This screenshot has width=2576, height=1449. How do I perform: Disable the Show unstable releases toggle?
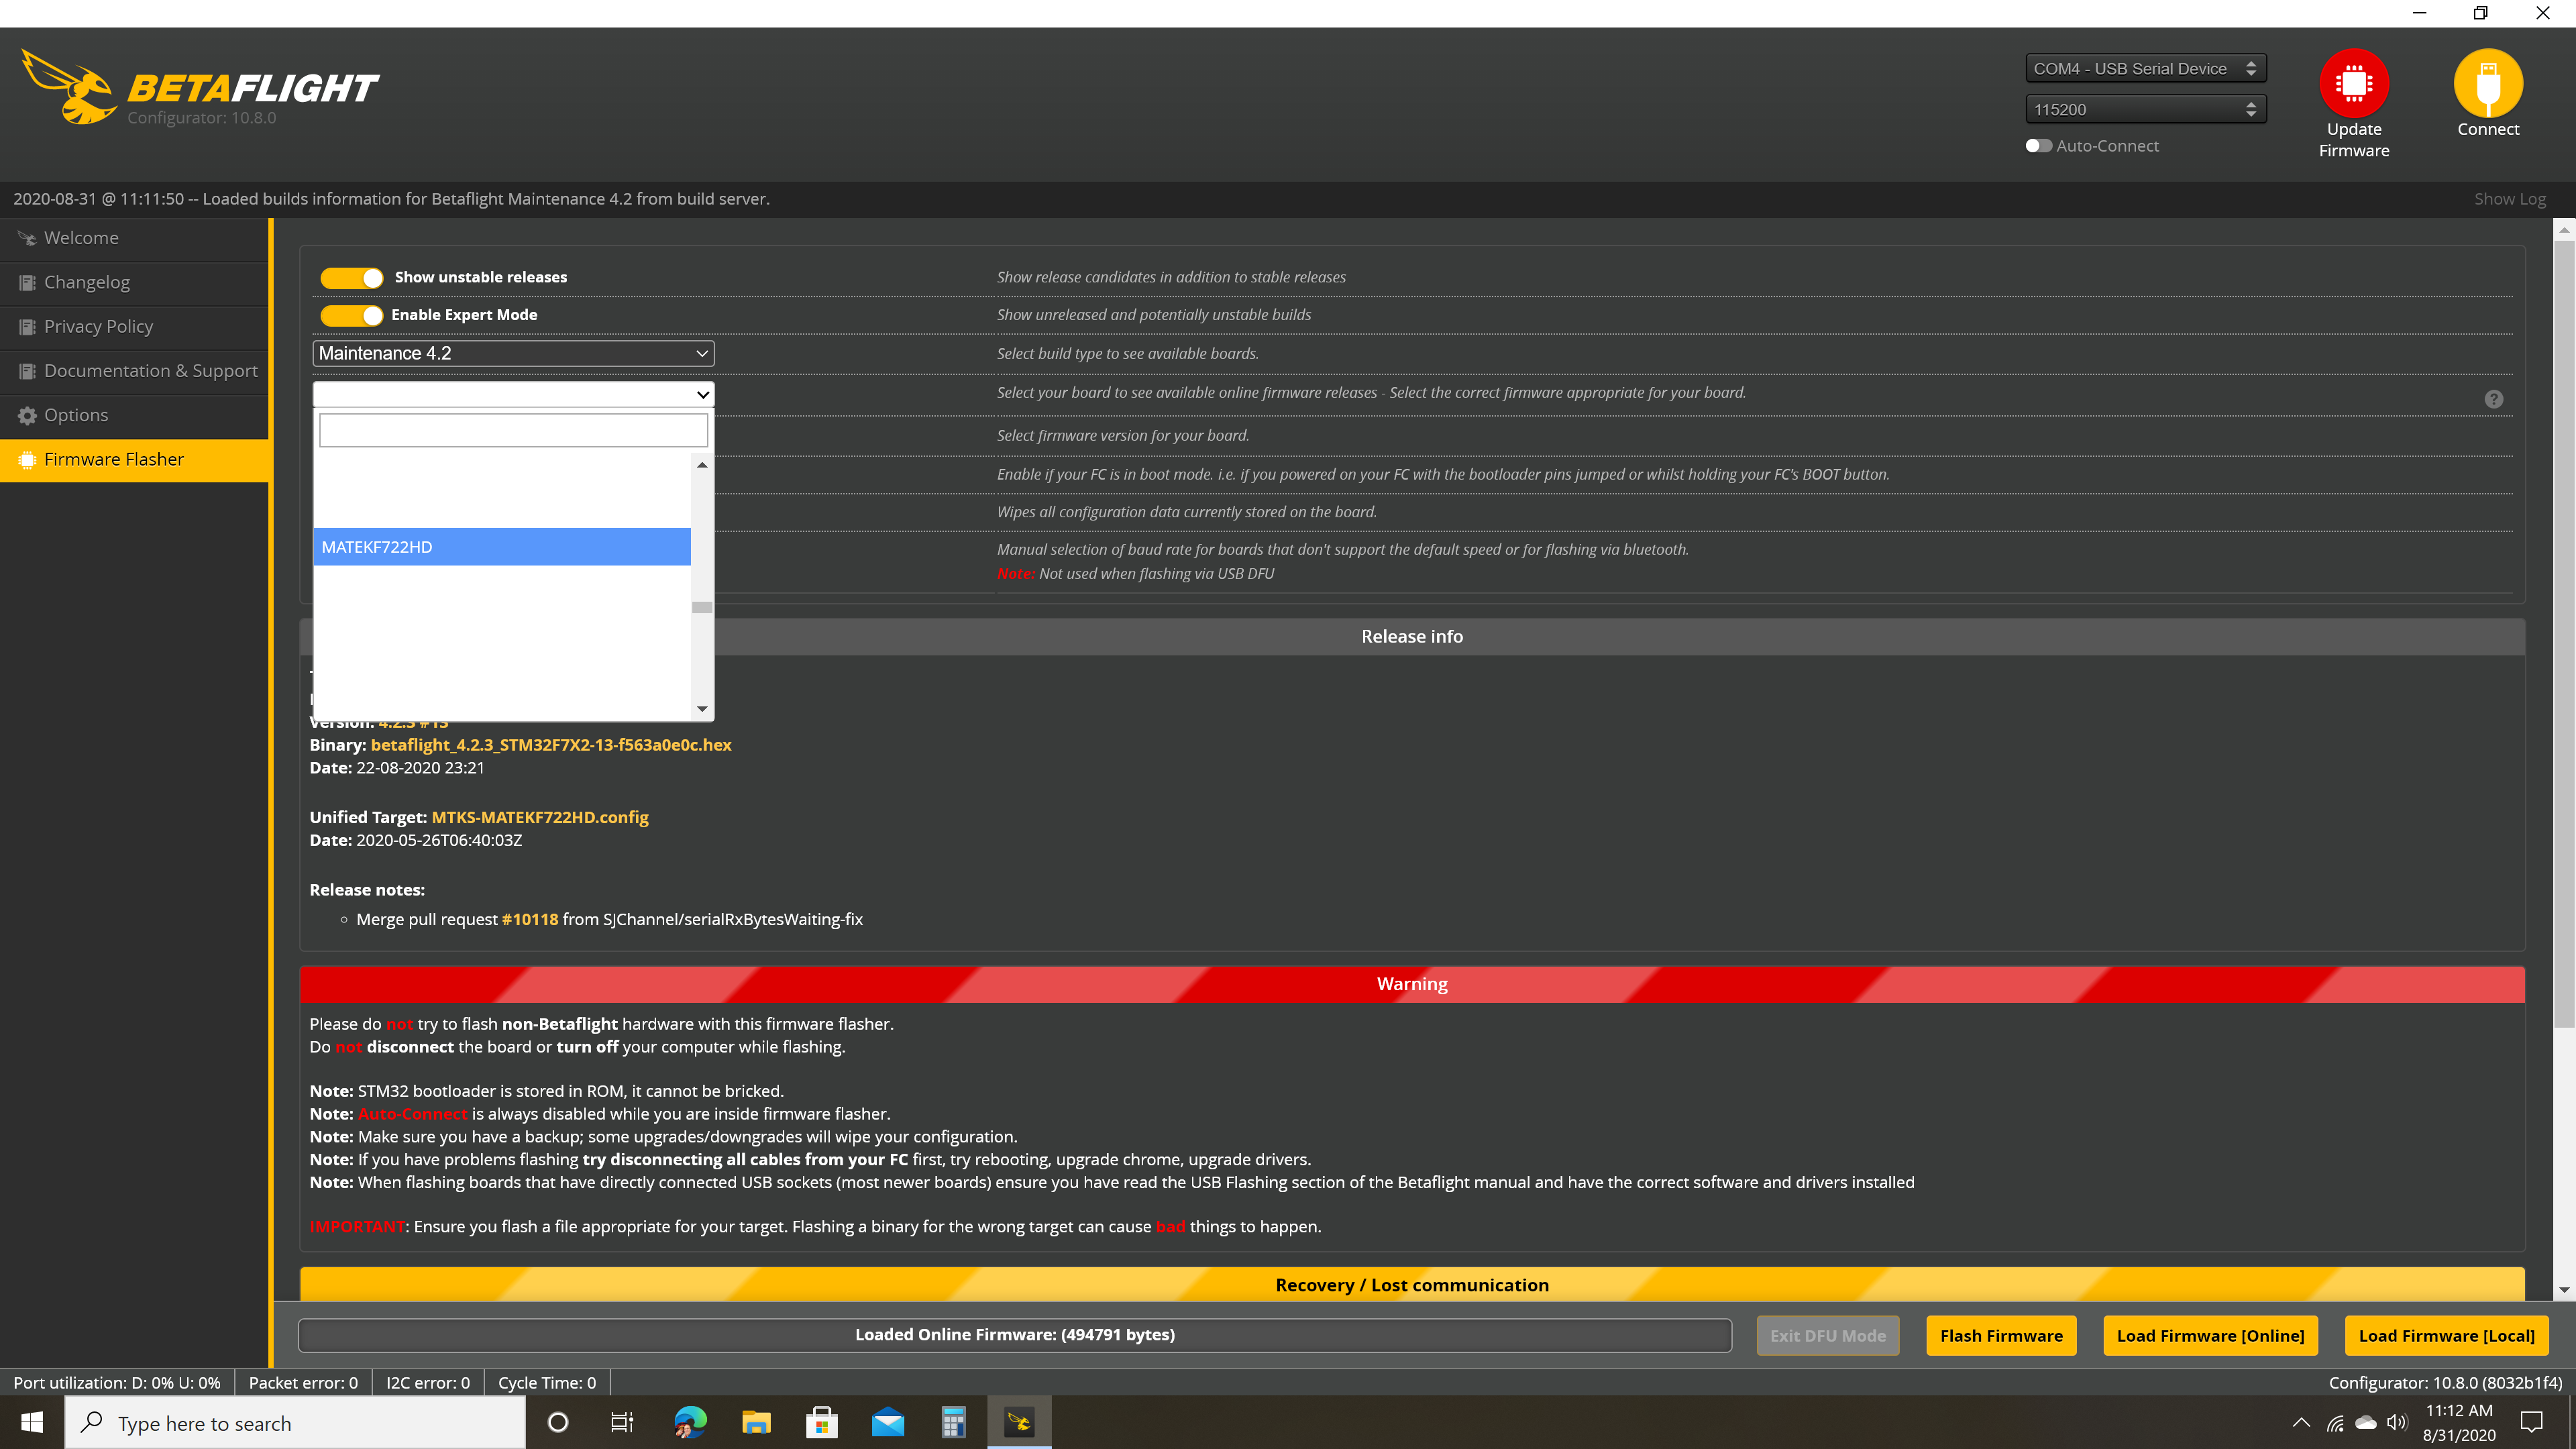[351, 277]
